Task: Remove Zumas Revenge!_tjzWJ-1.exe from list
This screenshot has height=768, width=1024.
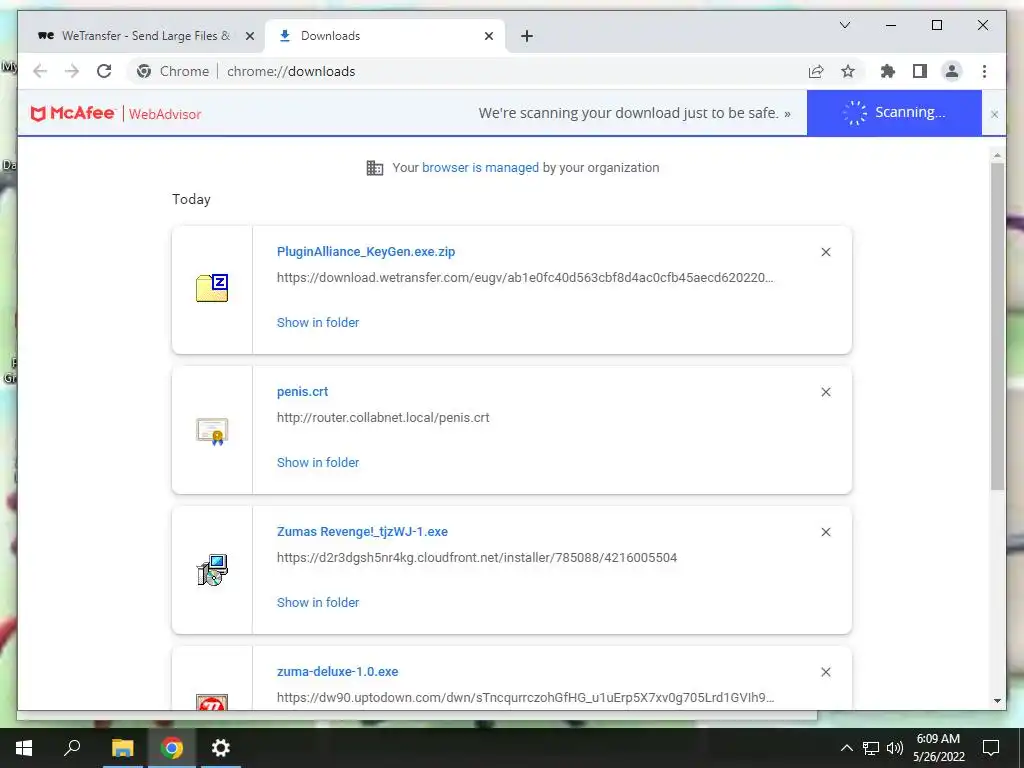Action: (x=825, y=532)
